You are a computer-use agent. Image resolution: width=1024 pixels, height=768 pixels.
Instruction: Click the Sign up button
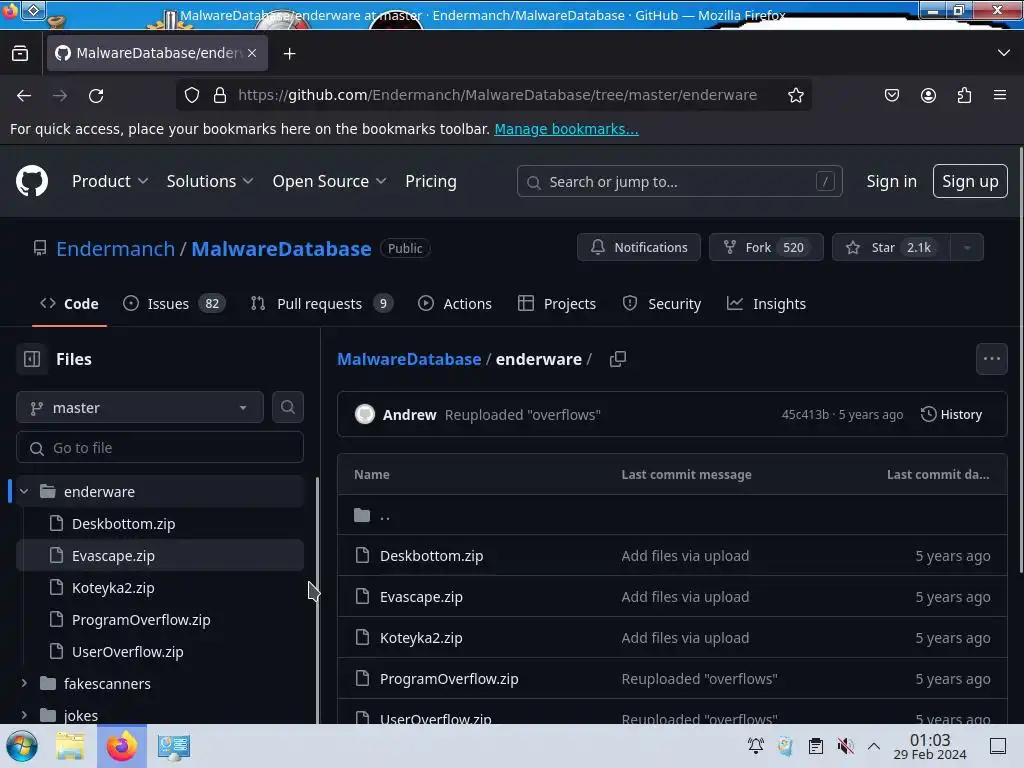(x=970, y=181)
